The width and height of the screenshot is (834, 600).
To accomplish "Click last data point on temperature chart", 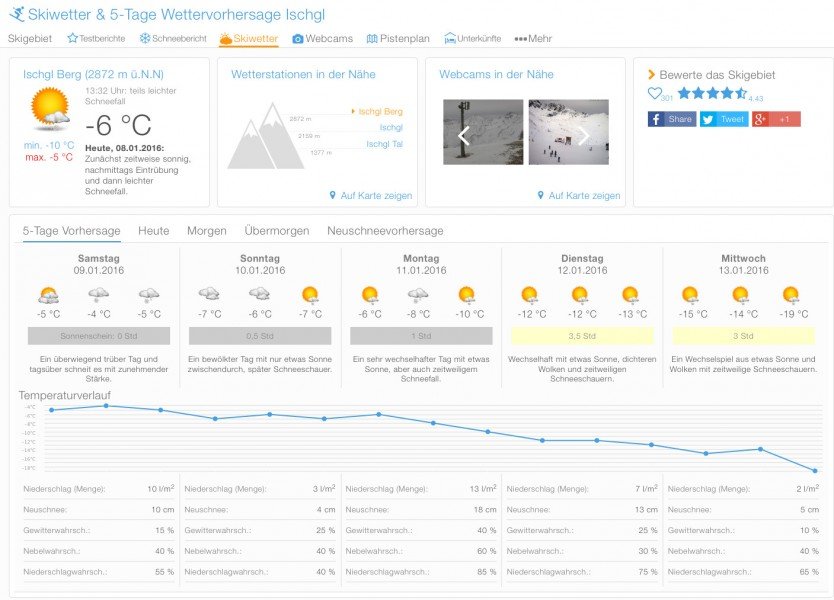I will [815, 471].
